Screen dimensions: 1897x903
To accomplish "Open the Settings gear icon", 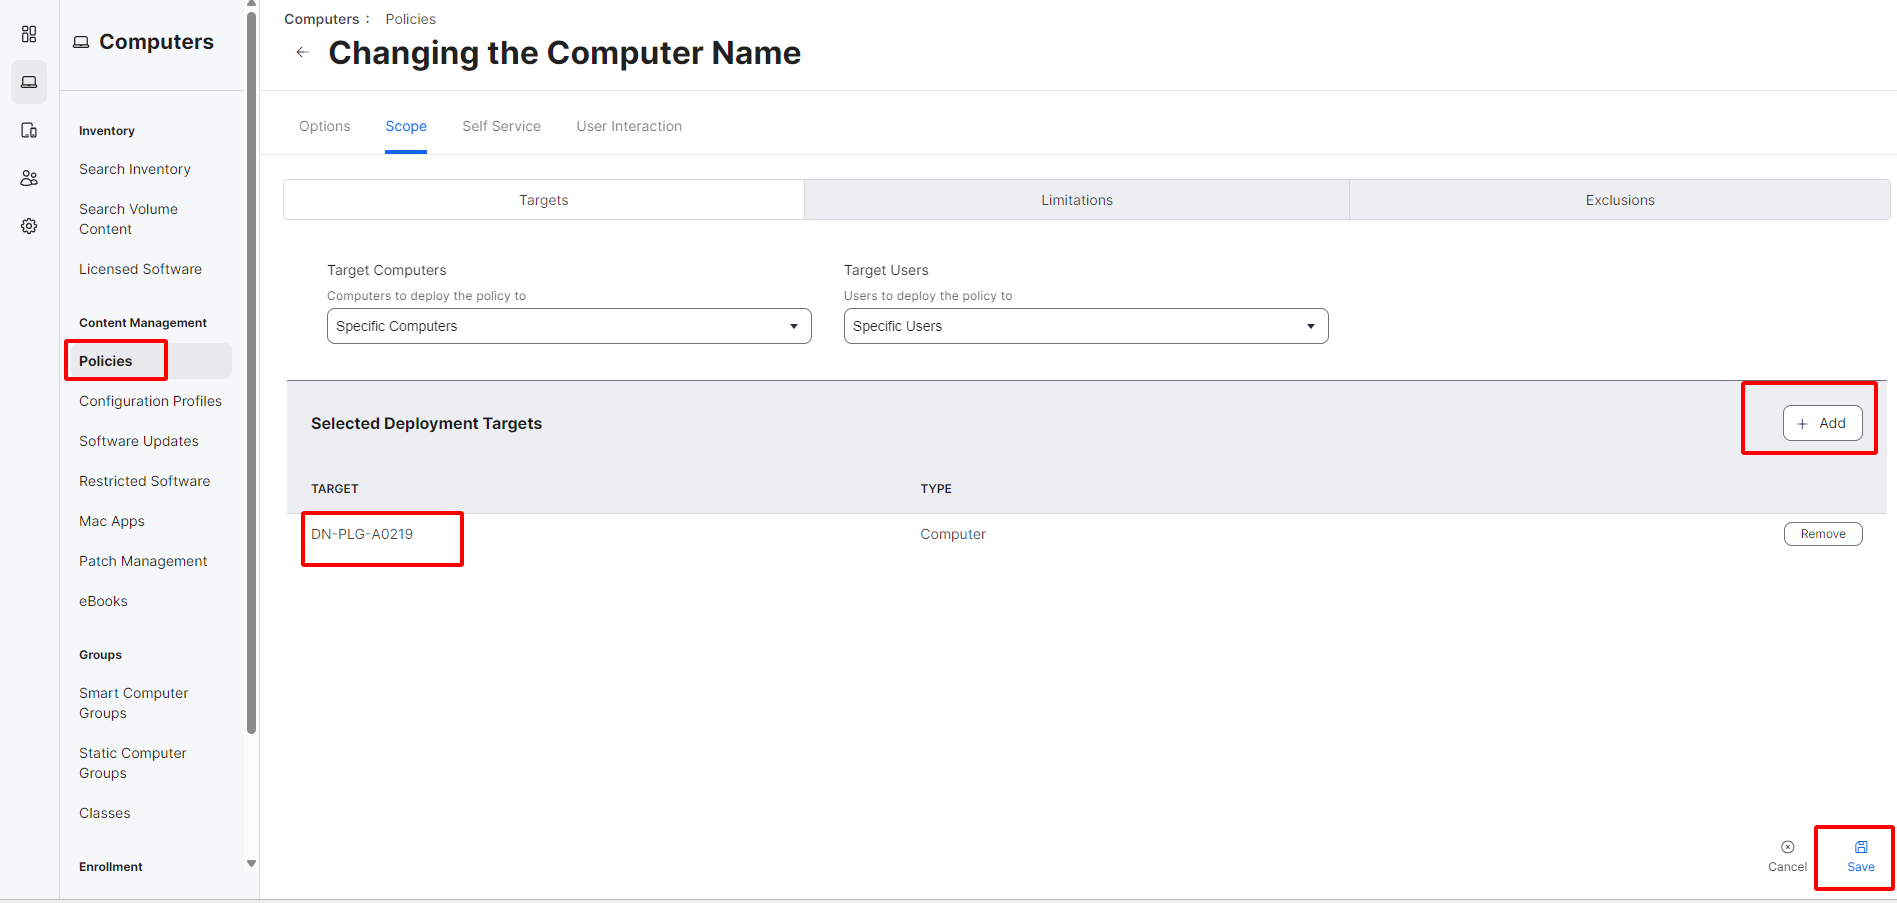I will coord(29,226).
